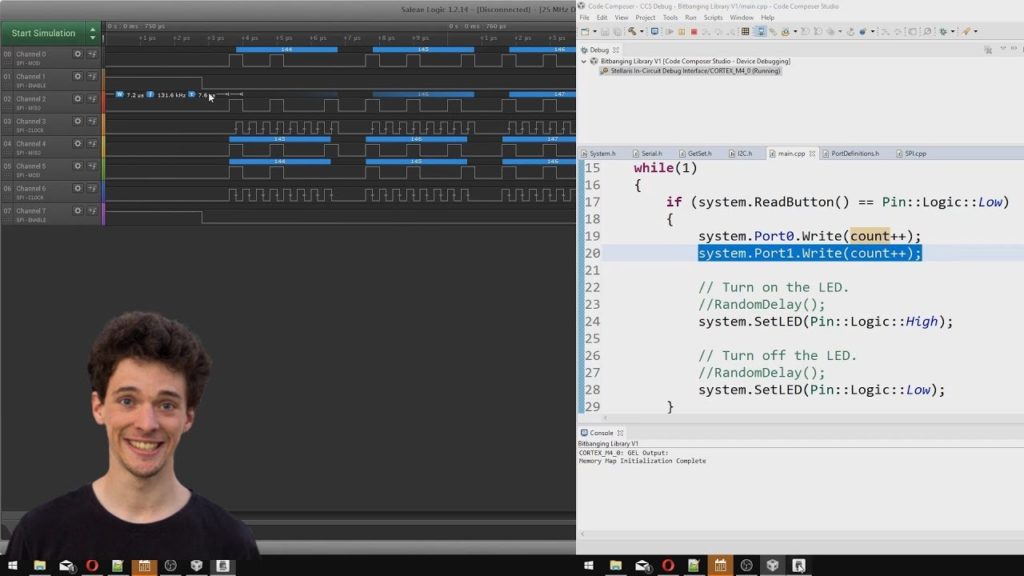Open the gear icon dropdown arrow

tap(953, 31)
